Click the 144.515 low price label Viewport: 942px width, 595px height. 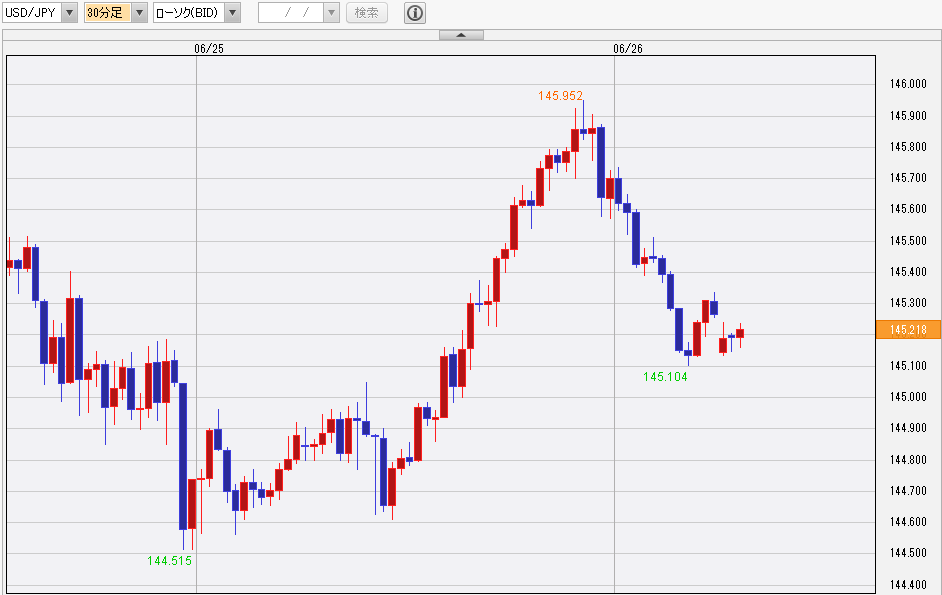(x=169, y=561)
